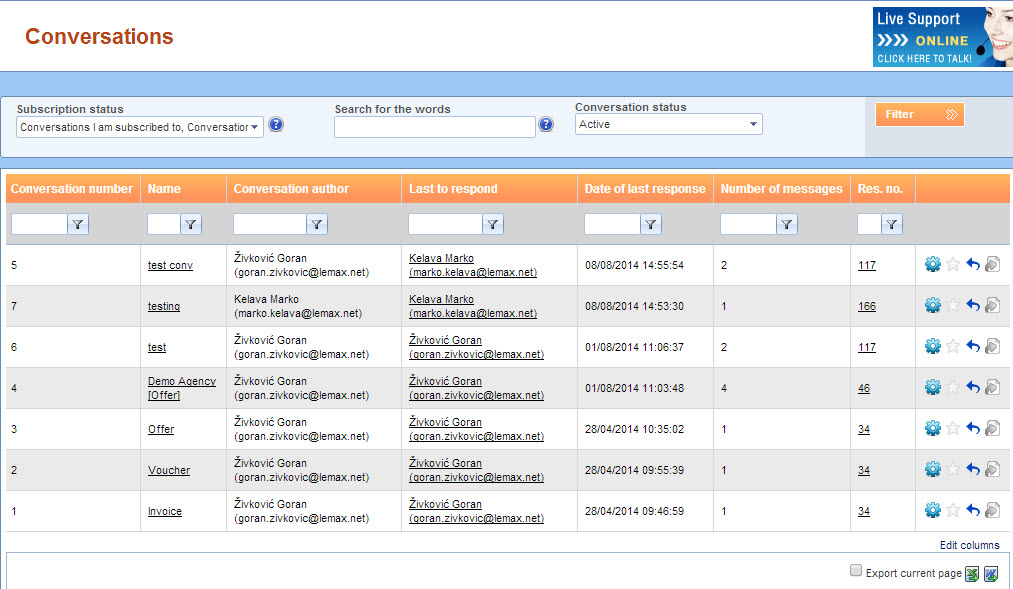The height and width of the screenshot is (589, 1013).
Task: Star the Voucher conversation
Action: 953,469
